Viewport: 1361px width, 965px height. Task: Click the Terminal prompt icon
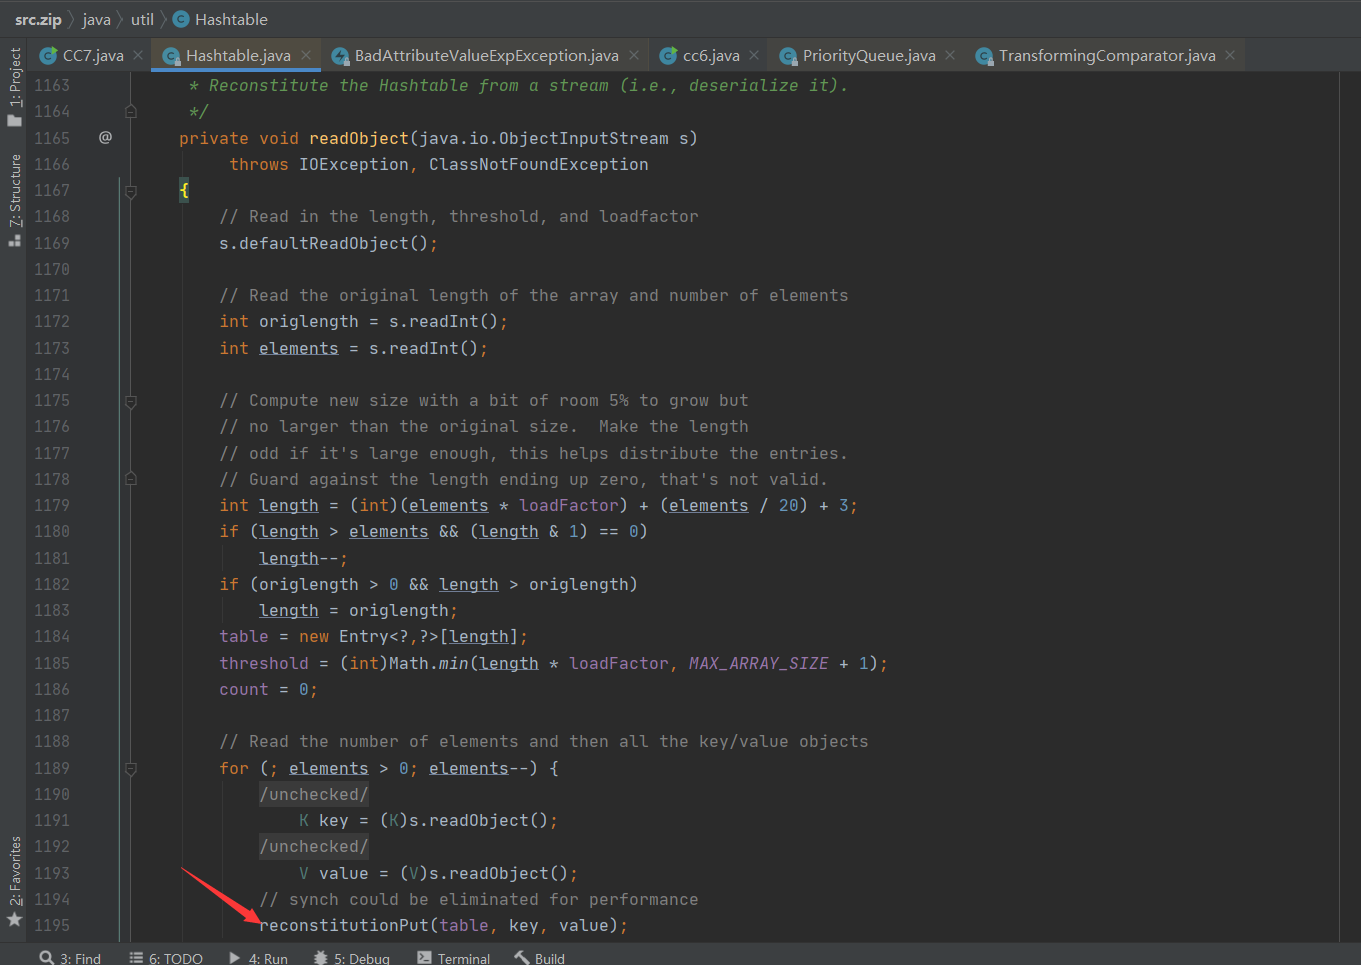pos(424,958)
